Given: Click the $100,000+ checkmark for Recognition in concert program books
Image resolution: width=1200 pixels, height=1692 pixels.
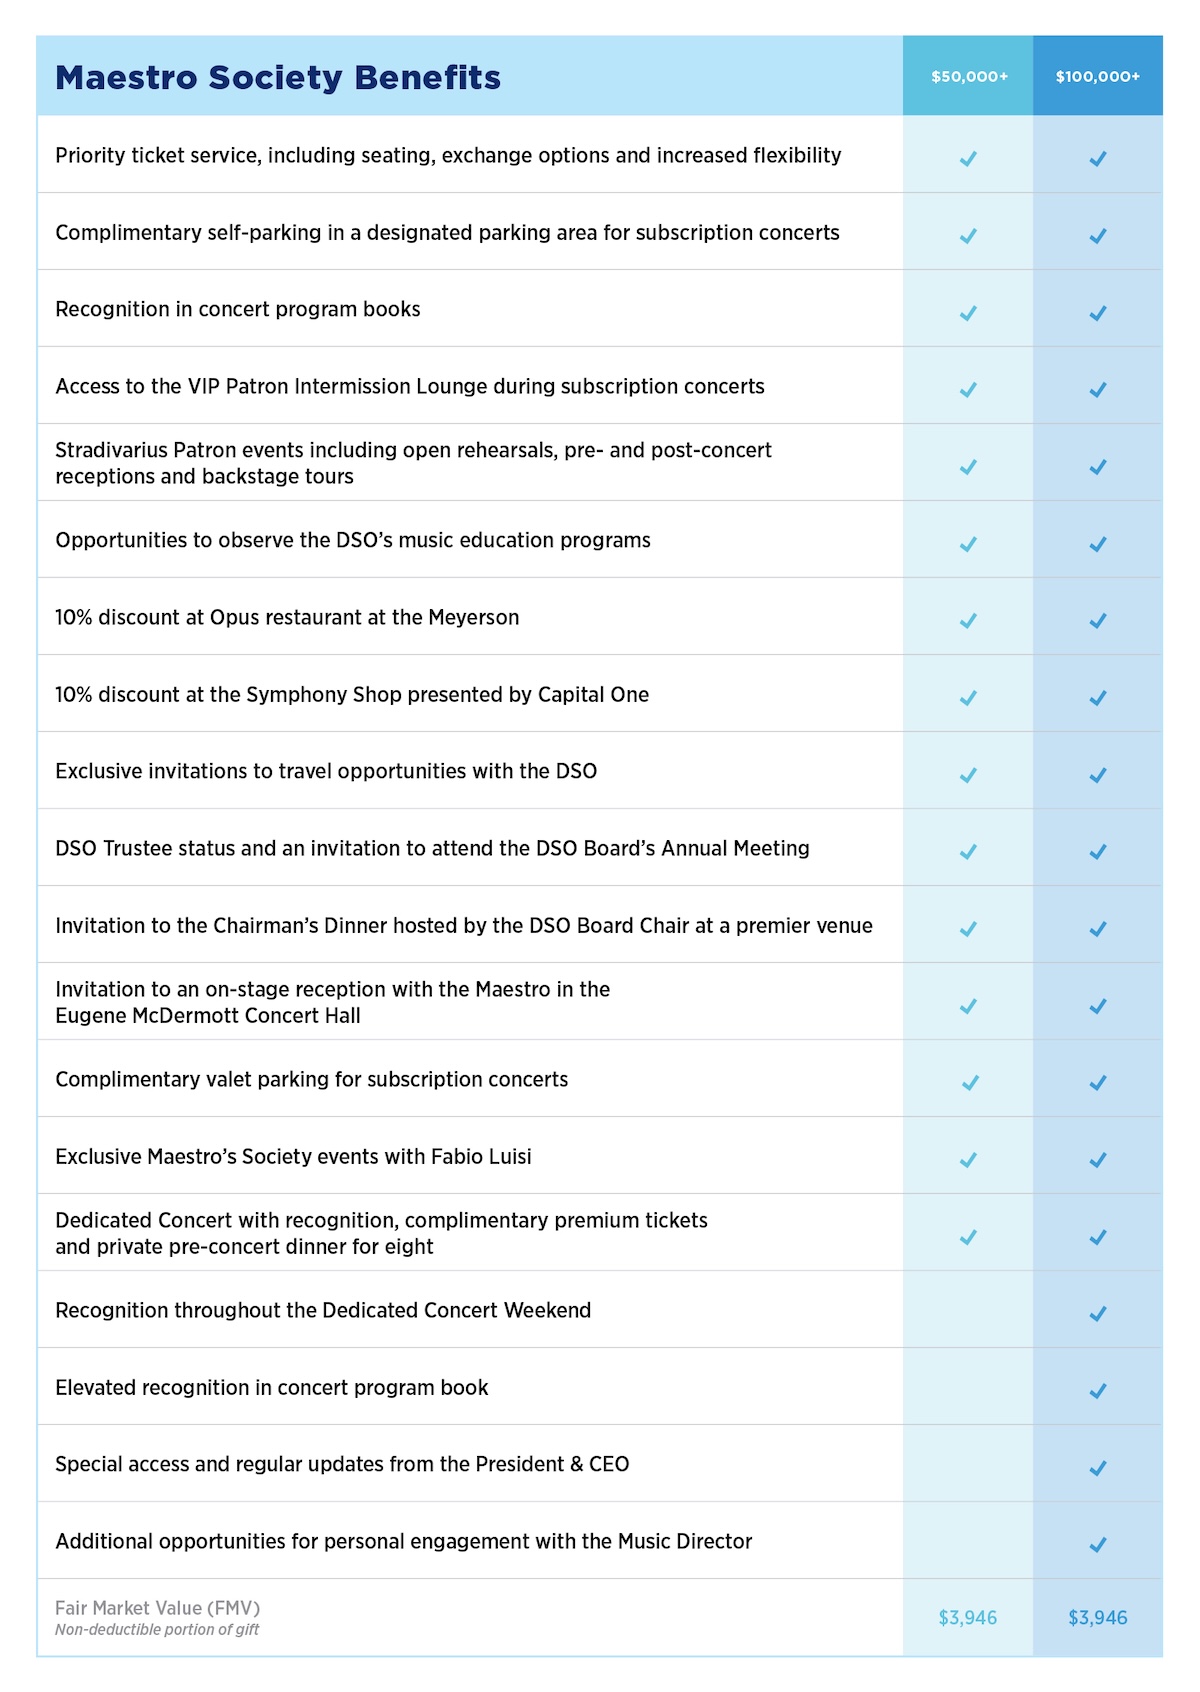Looking at the screenshot, I should pyautogui.click(x=1098, y=313).
